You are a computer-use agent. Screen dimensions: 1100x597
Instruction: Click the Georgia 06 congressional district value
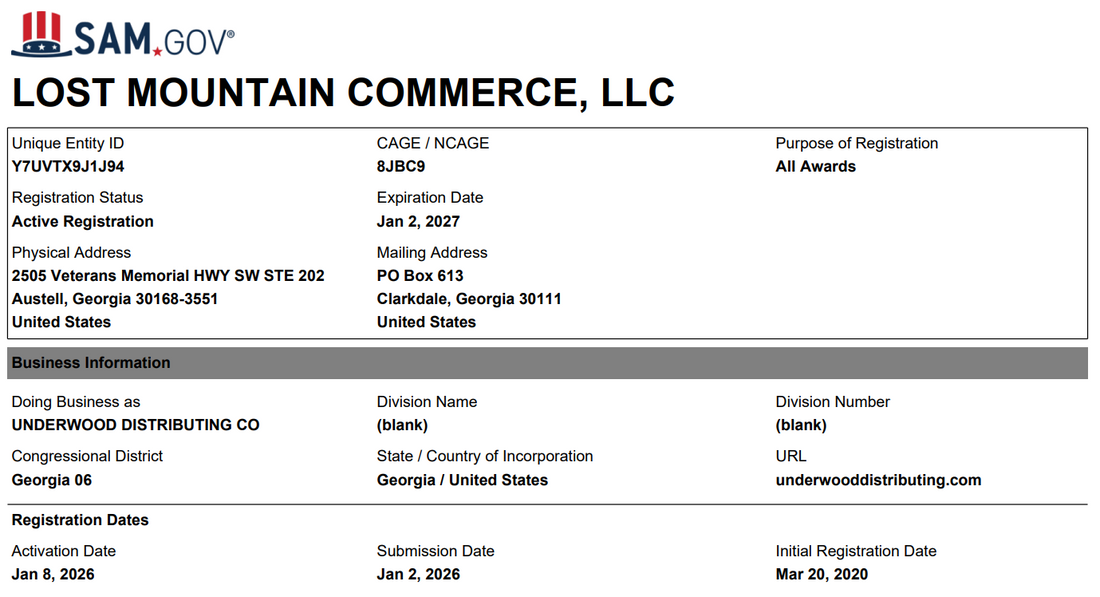[52, 480]
